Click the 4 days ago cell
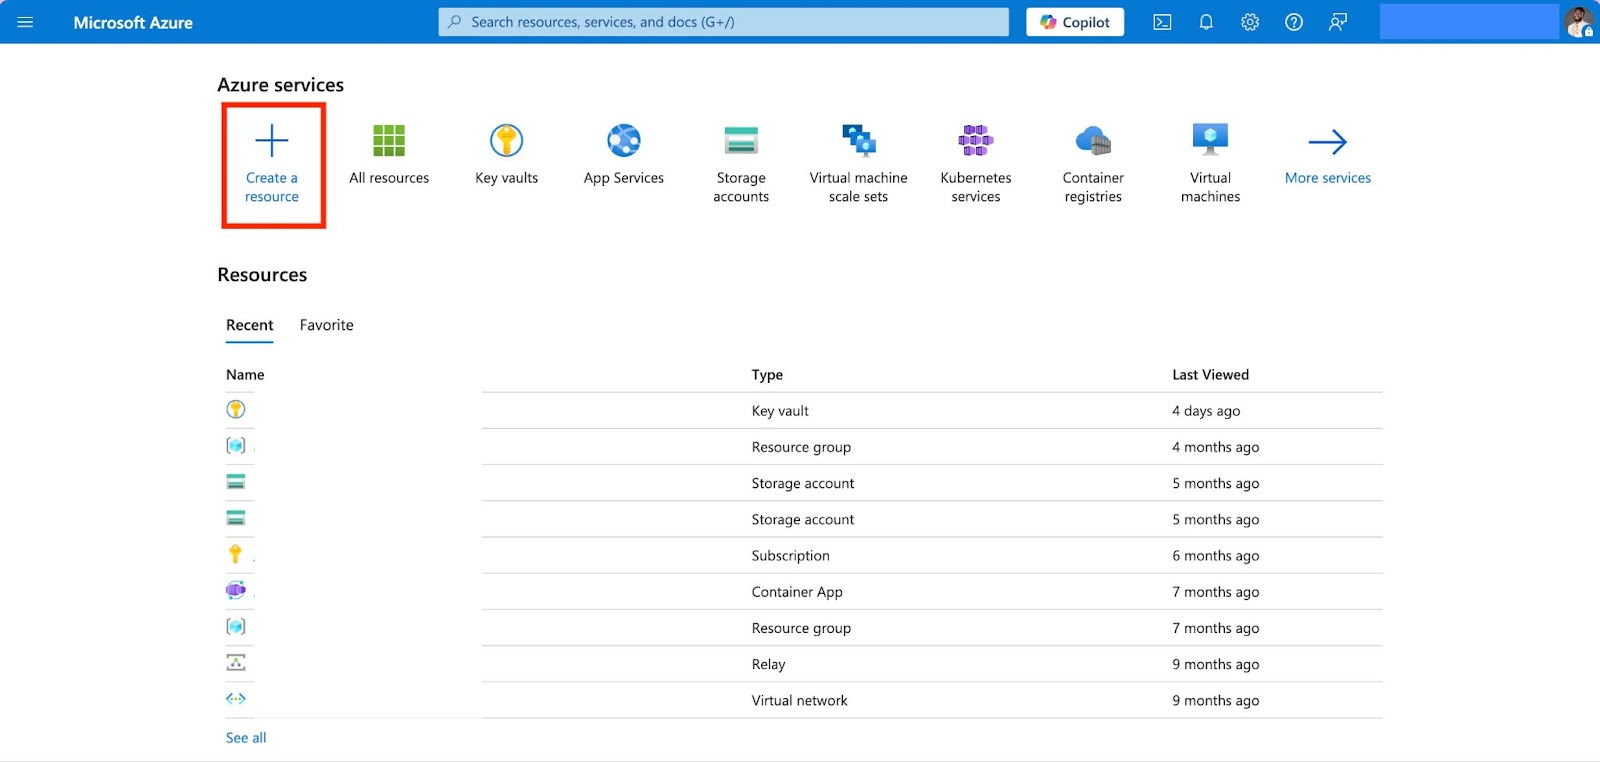 pos(1206,411)
